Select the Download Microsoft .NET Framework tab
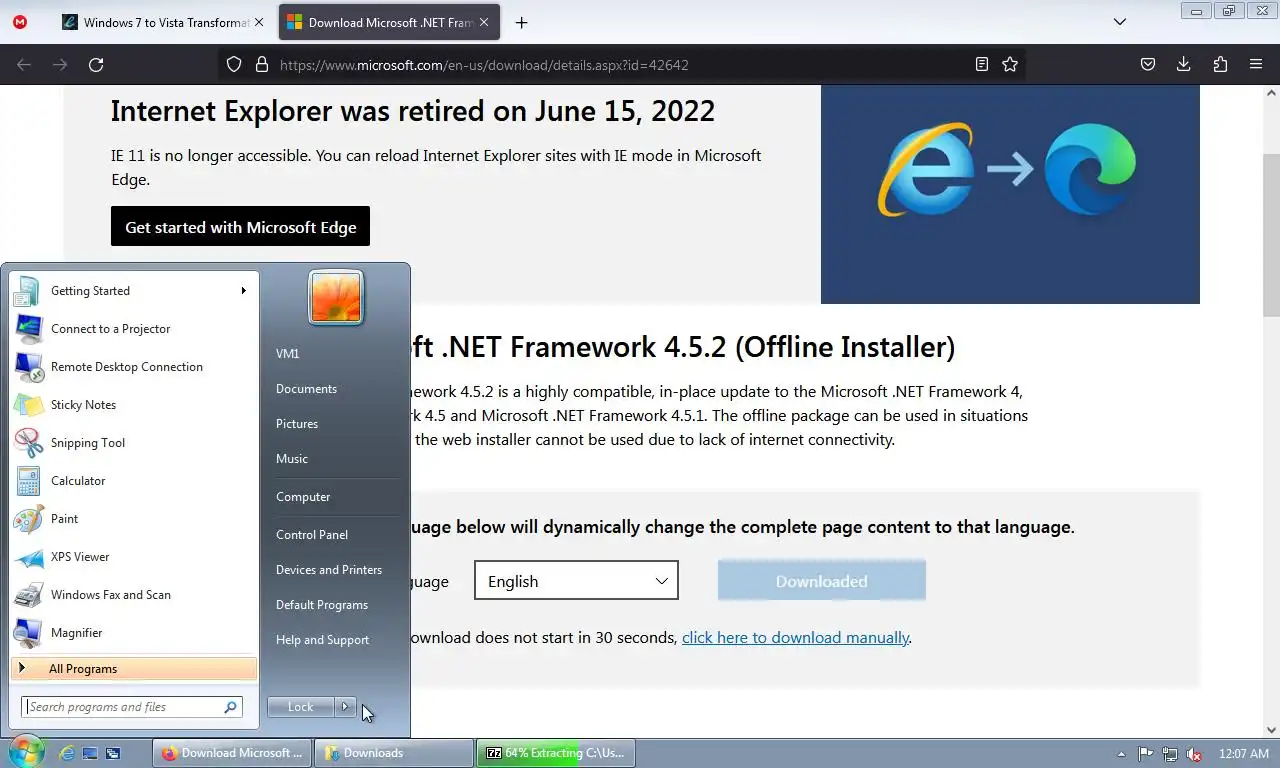 [x=391, y=22]
